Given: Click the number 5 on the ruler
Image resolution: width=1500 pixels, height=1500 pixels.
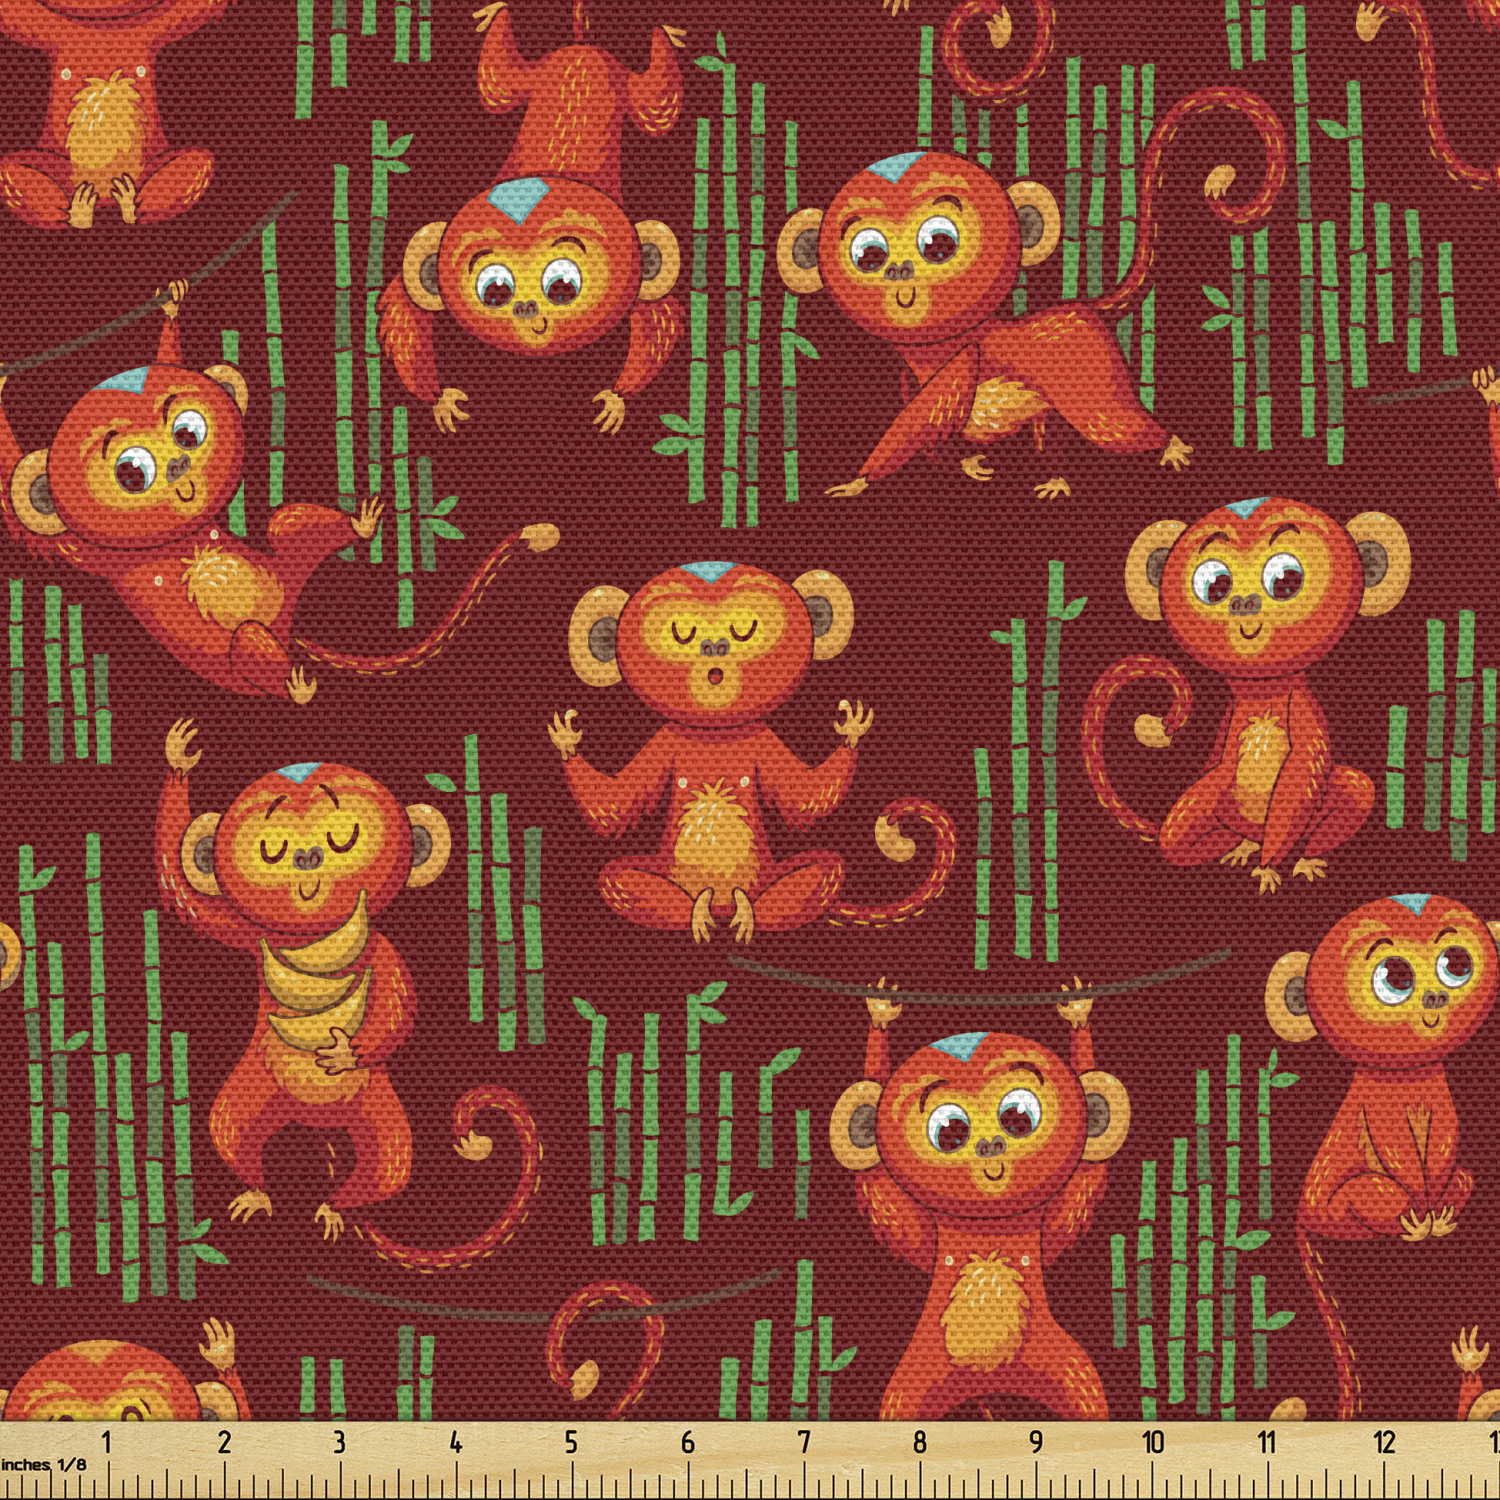Looking at the screenshot, I should [571, 1442].
